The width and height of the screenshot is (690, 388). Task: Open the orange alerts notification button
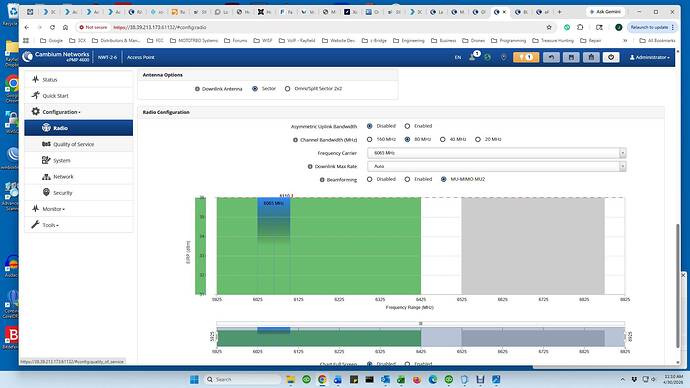[x=526, y=57]
